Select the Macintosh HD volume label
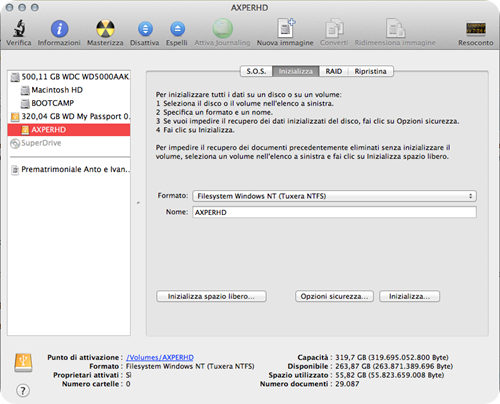This screenshot has width=500, height=404. [57, 90]
